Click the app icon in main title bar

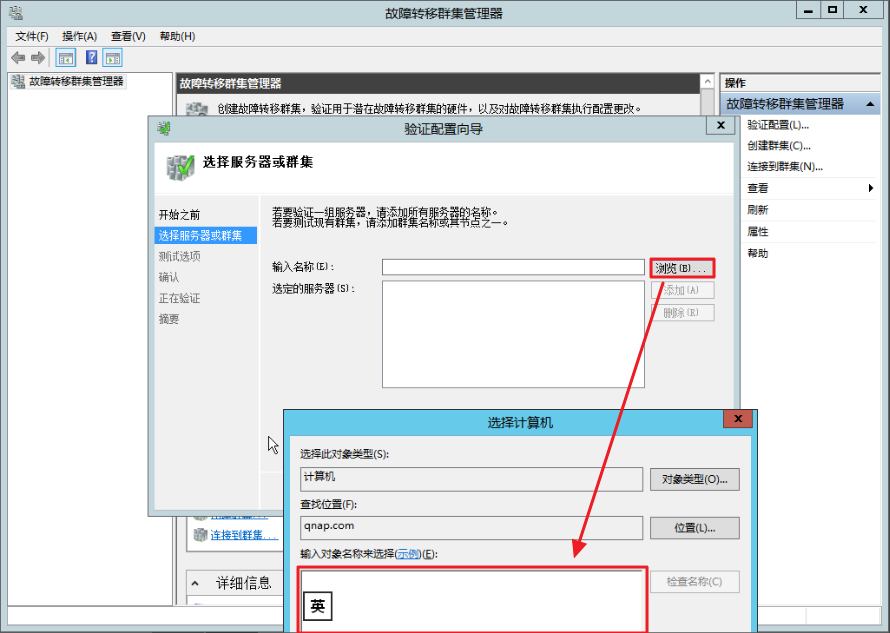pyautogui.click(x=16, y=12)
